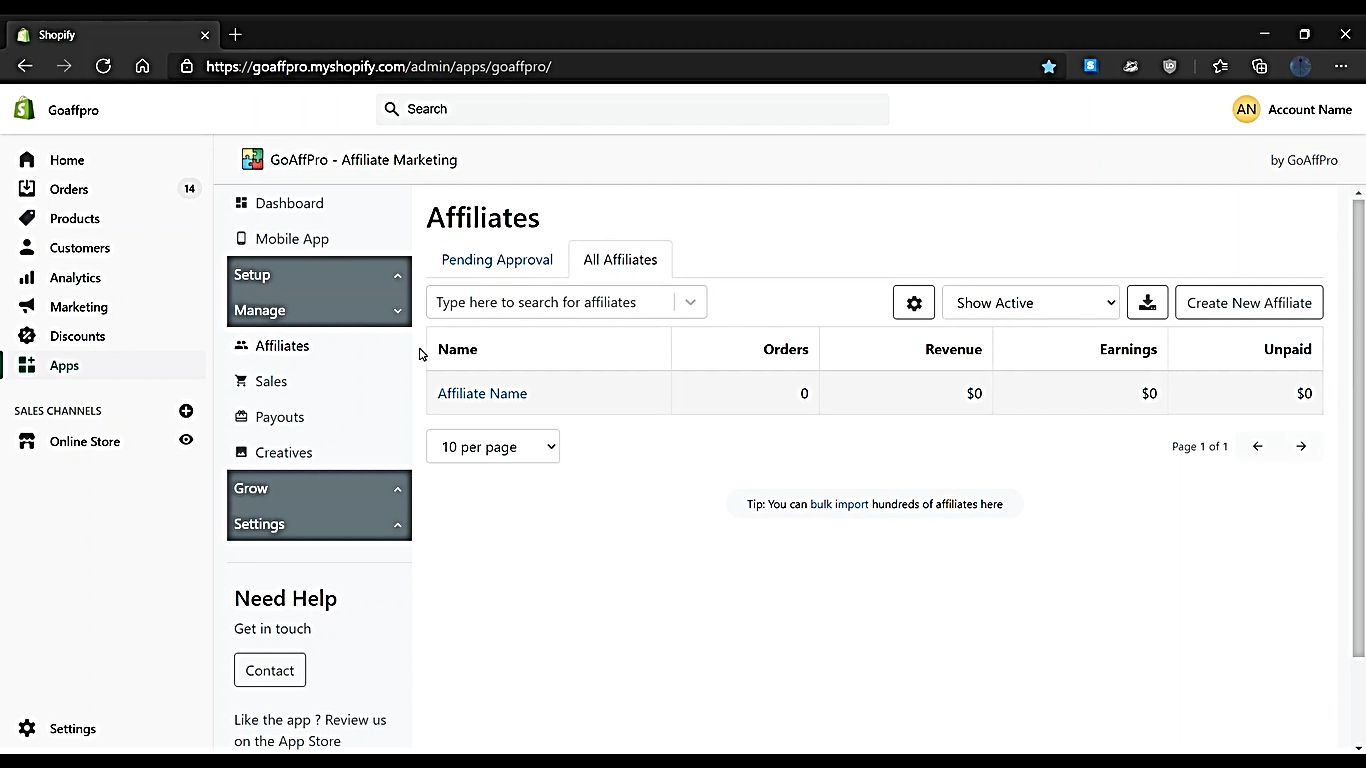Add a new sales channel plus icon

pos(186,411)
